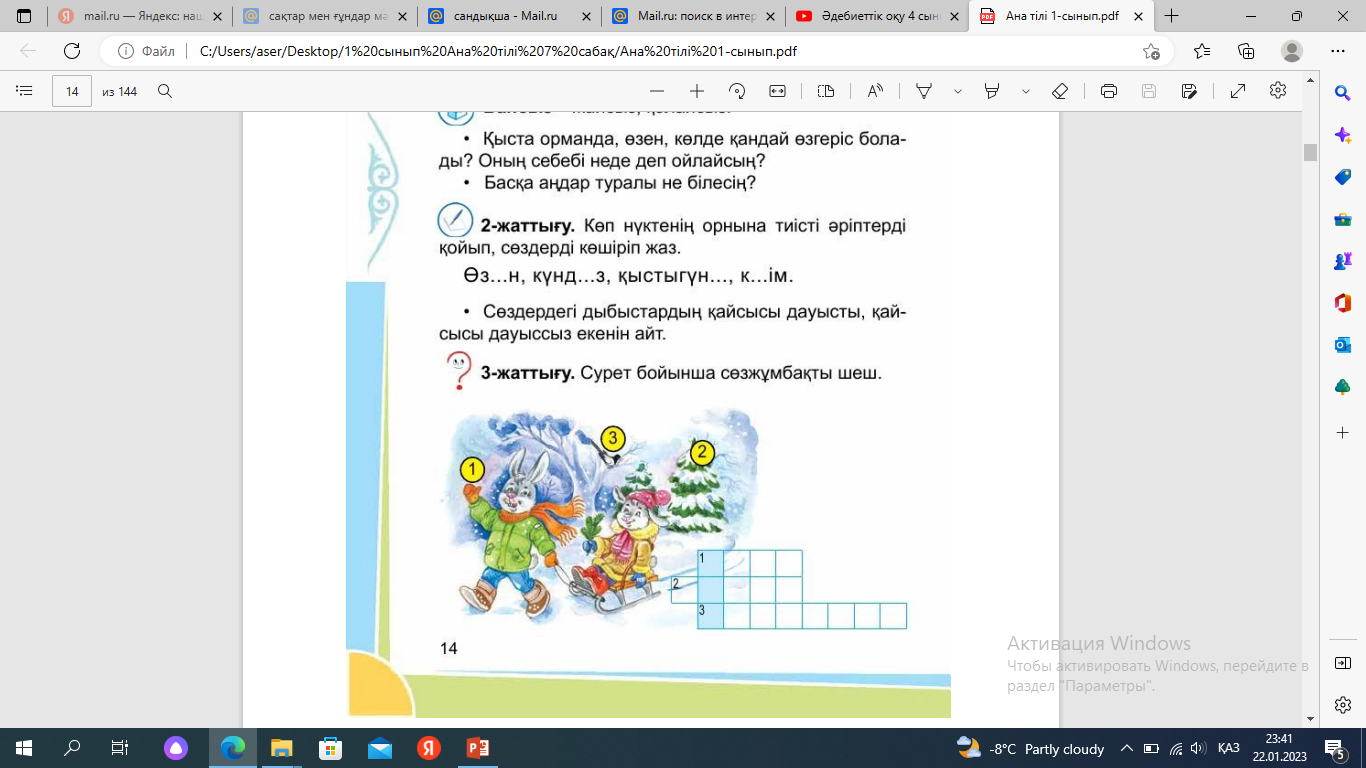The width and height of the screenshot is (1366, 768).
Task: Open the tab actions menu
Action: pos(24,16)
